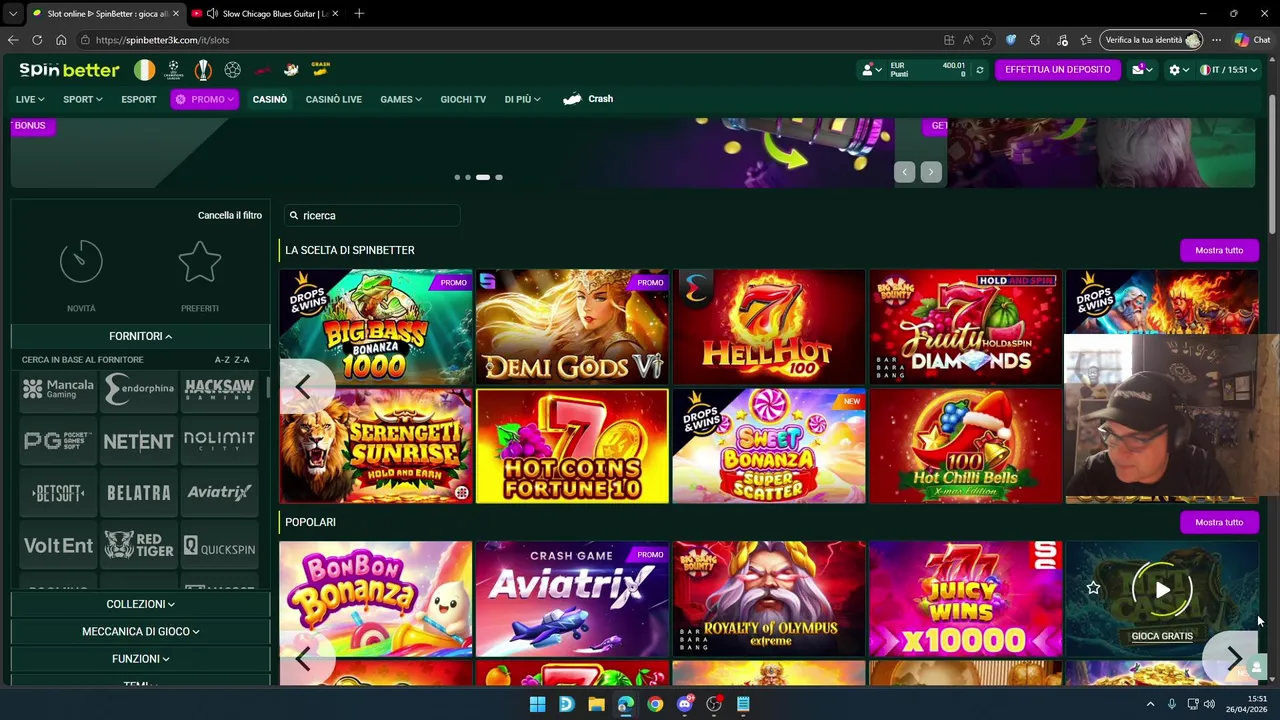Click Mostra tutto for Popolari
The height and width of the screenshot is (720, 1280).
click(1219, 522)
